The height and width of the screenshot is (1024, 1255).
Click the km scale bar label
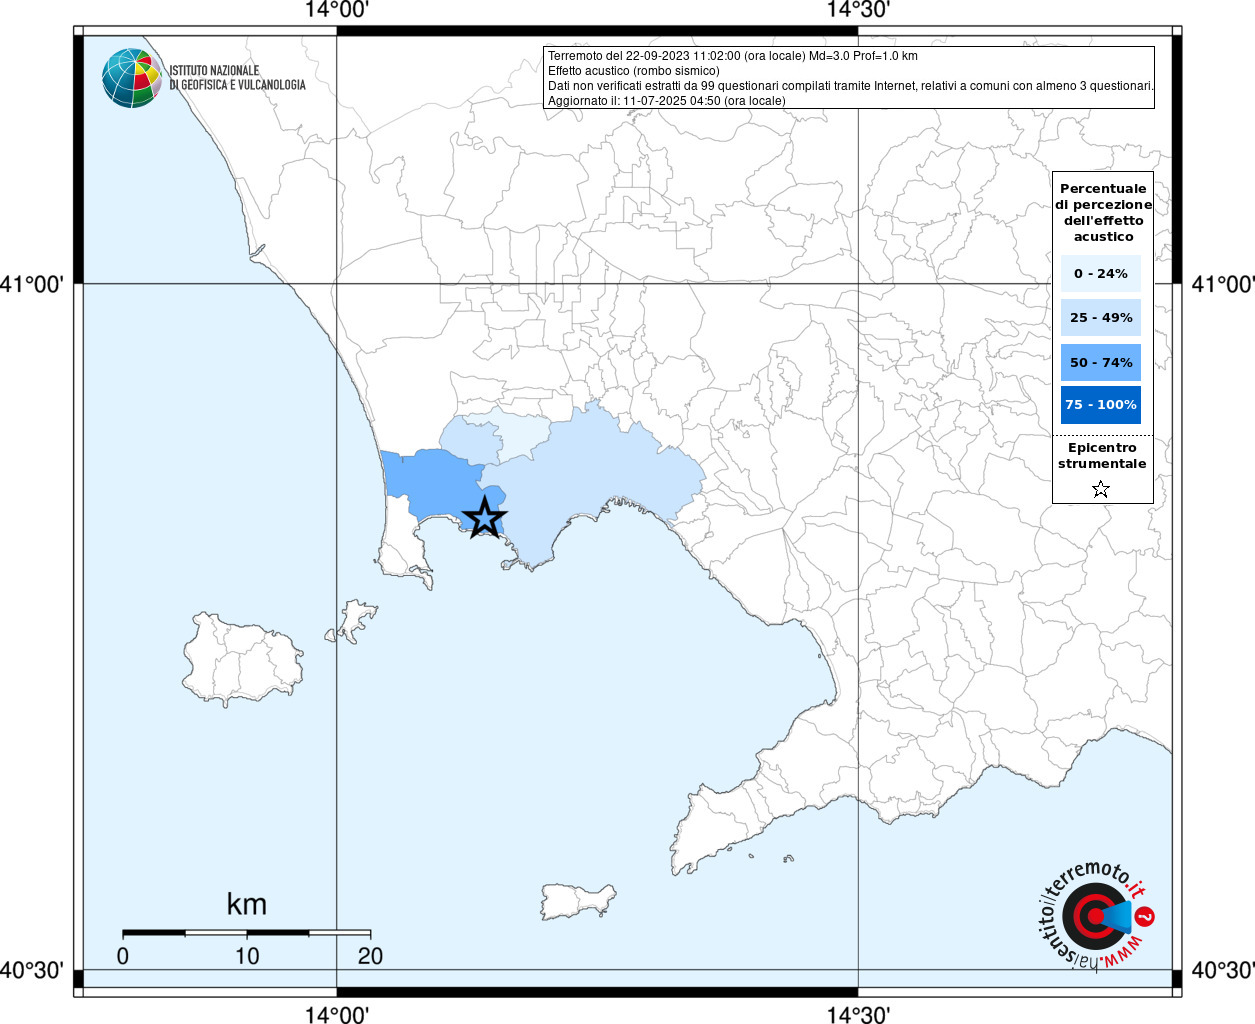(246, 904)
